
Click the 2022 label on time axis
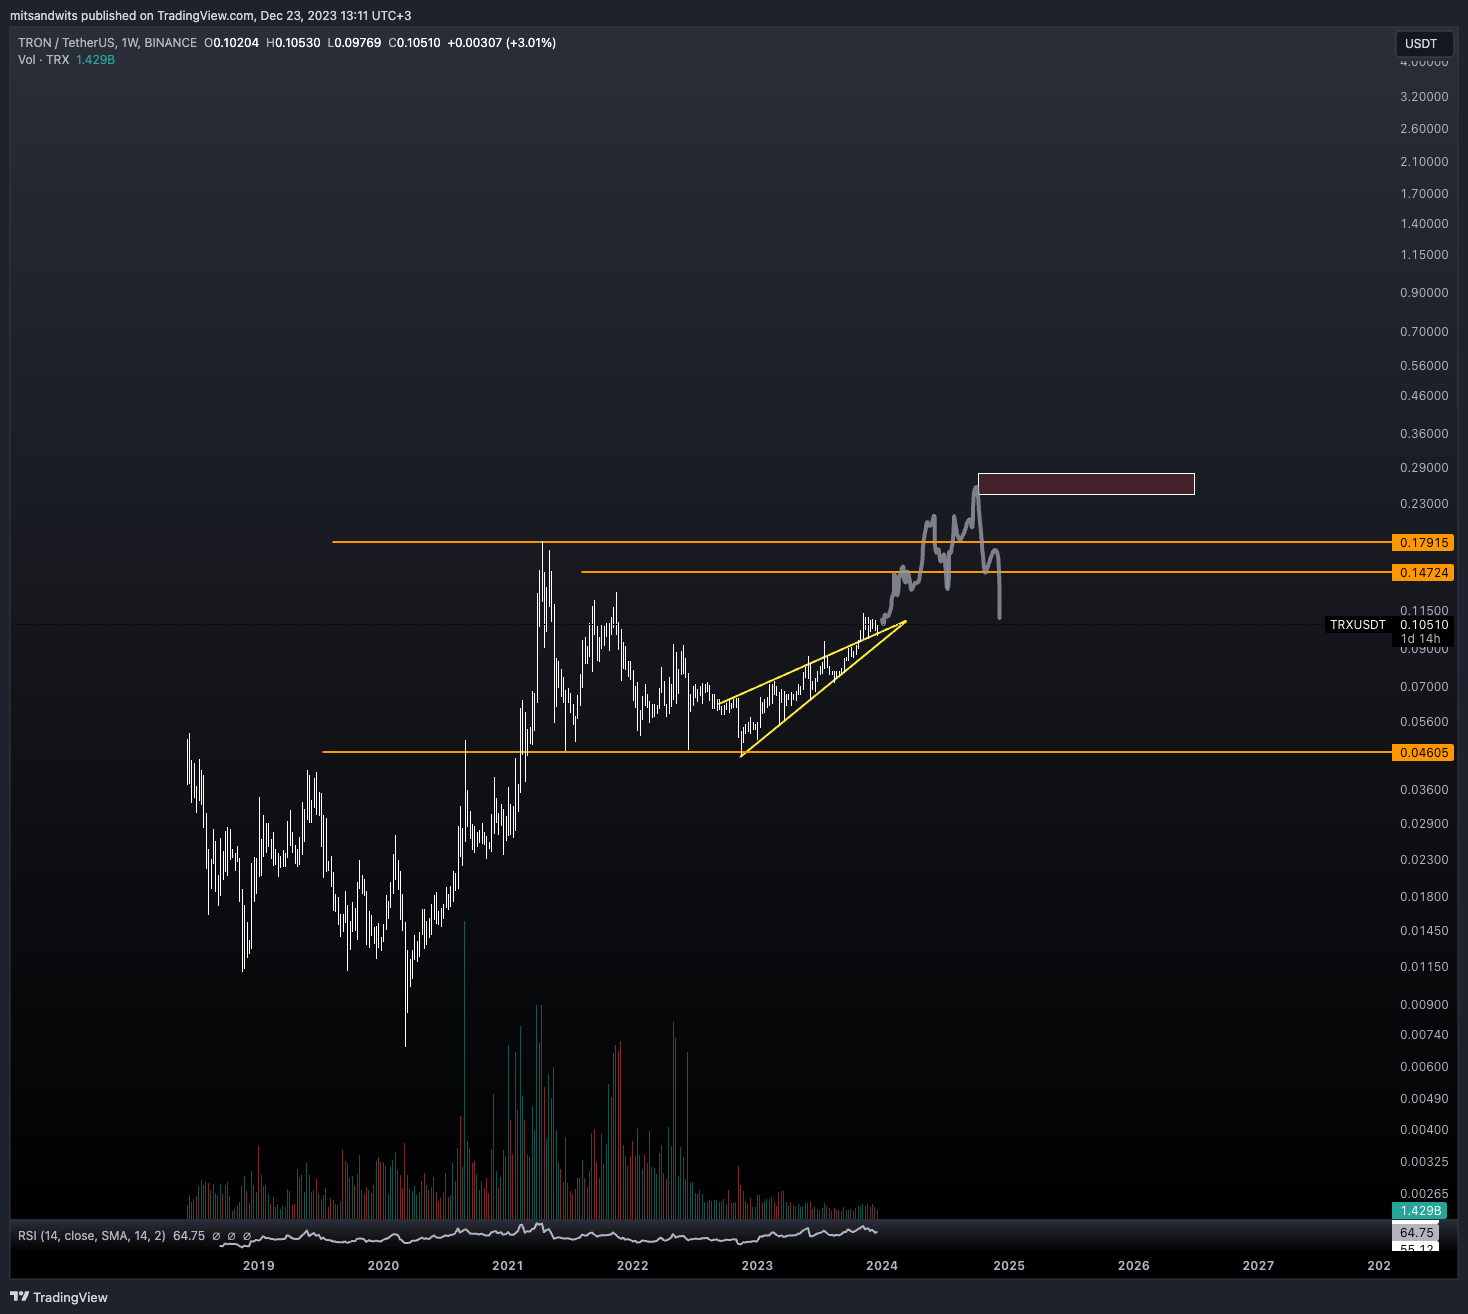pos(633,1266)
